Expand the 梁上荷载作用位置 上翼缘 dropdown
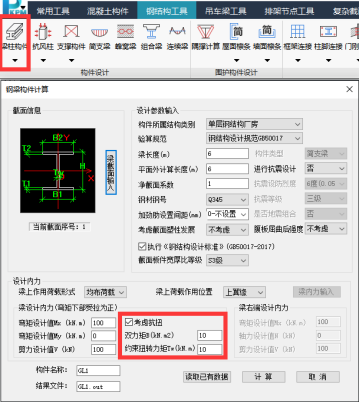 [244, 292]
